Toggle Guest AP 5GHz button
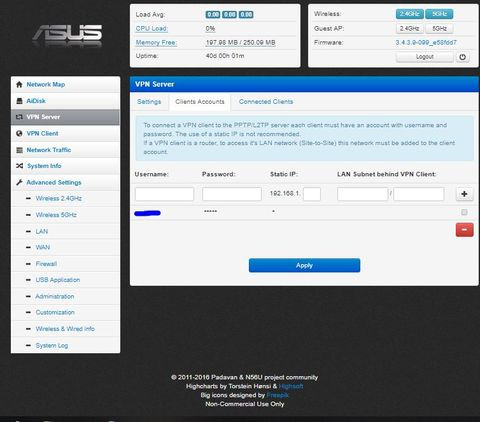This screenshot has height=422, width=480. tap(439, 29)
